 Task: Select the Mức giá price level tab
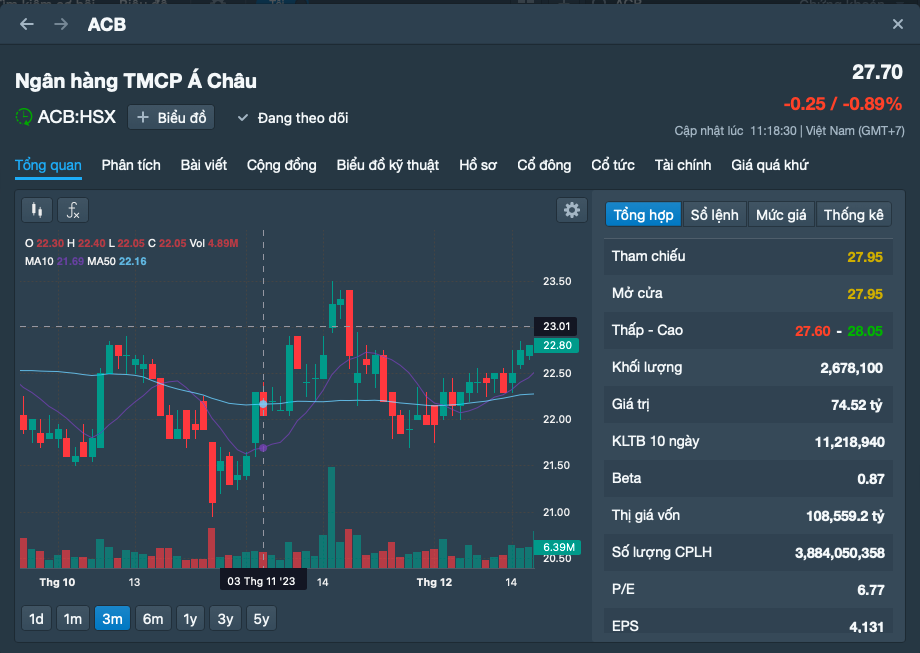click(x=781, y=215)
